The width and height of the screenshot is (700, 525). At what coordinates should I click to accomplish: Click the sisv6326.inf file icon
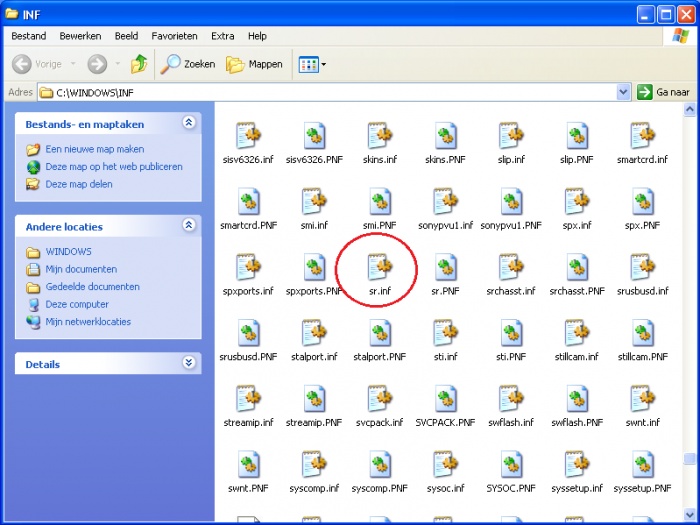click(x=248, y=136)
